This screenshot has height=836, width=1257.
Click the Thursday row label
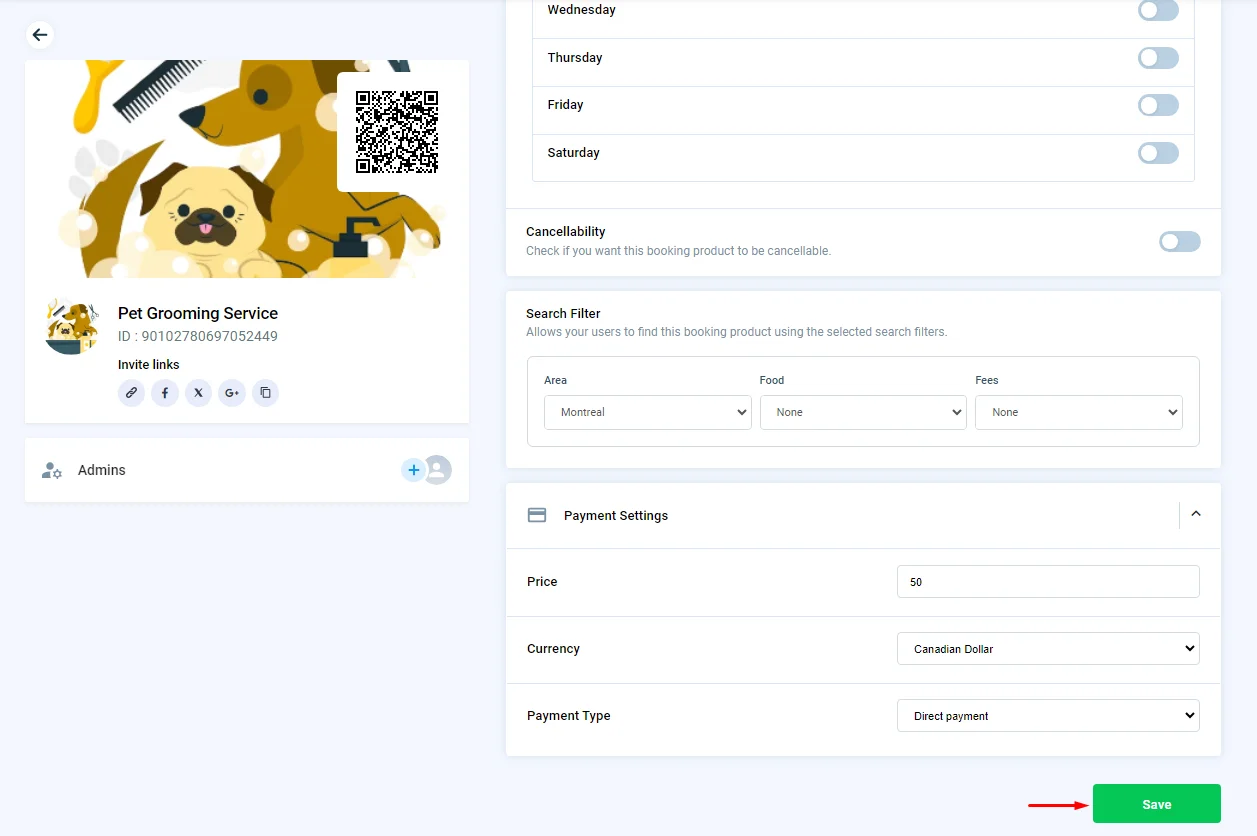(575, 58)
